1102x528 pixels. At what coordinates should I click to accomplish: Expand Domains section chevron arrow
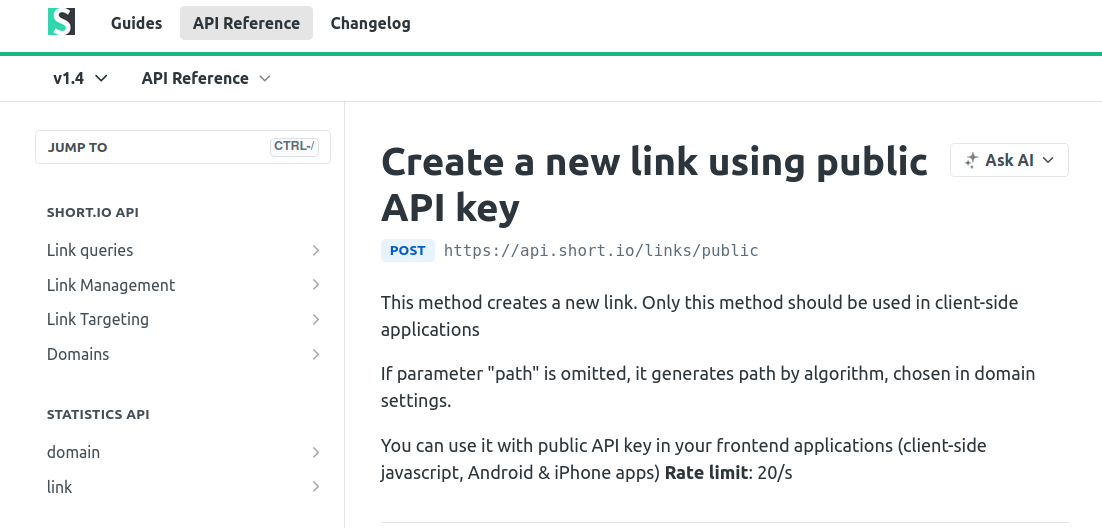pos(316,354)
